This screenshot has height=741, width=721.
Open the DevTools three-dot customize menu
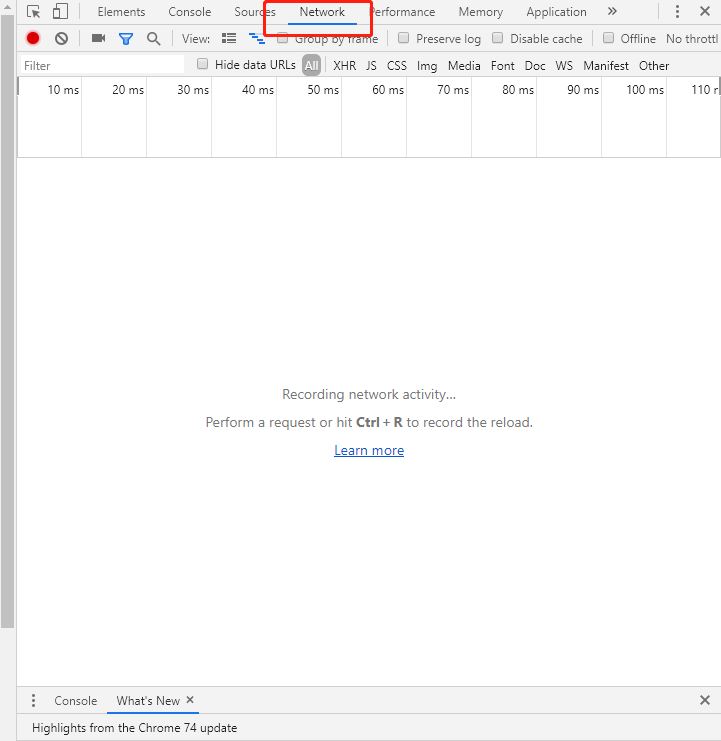[x=677, y=12]
